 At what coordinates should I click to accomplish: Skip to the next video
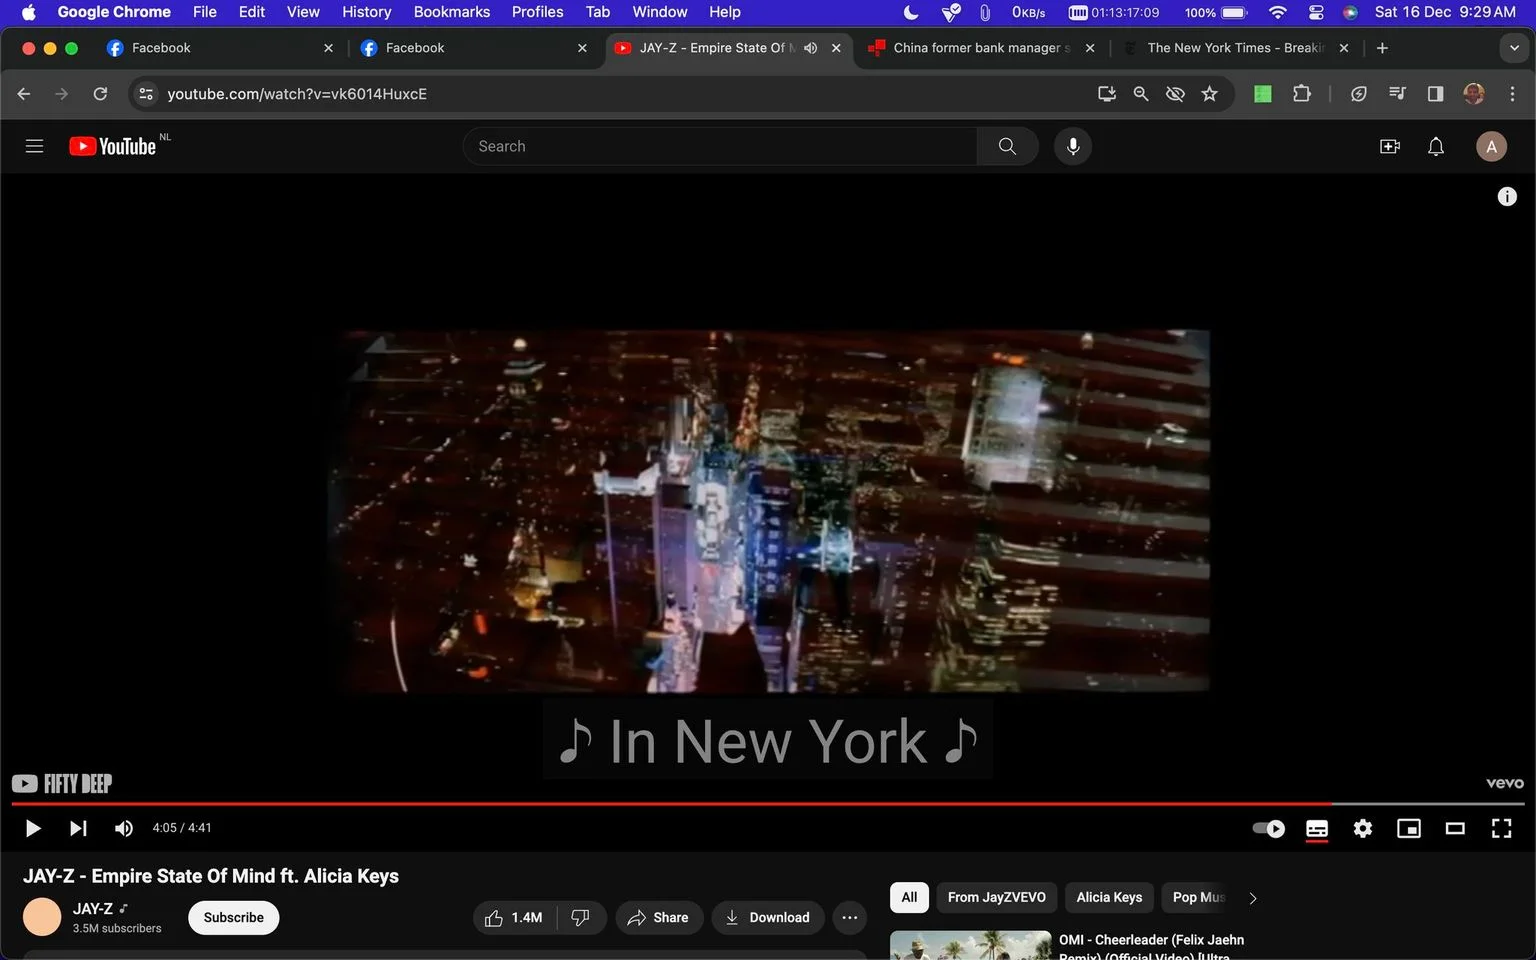[x=78, y=828]
